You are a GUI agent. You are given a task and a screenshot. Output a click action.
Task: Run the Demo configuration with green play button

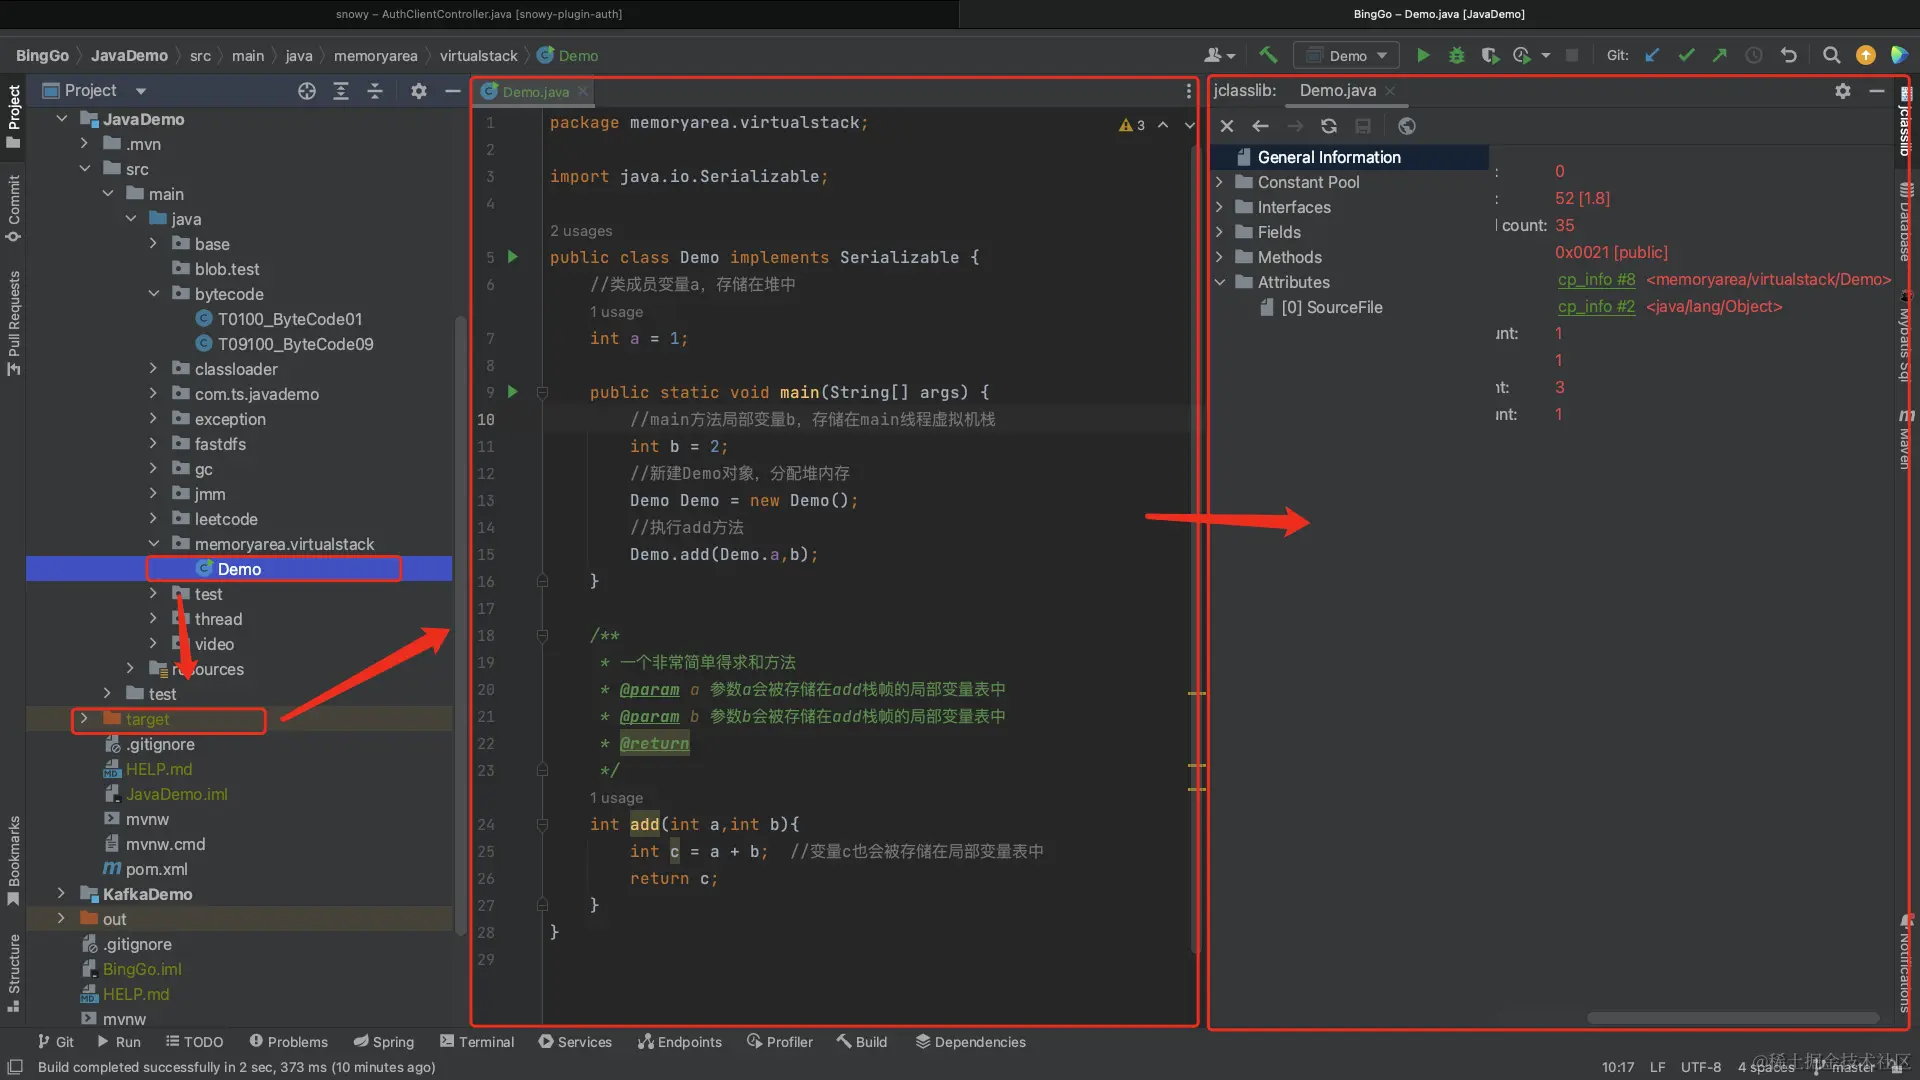1423,56
